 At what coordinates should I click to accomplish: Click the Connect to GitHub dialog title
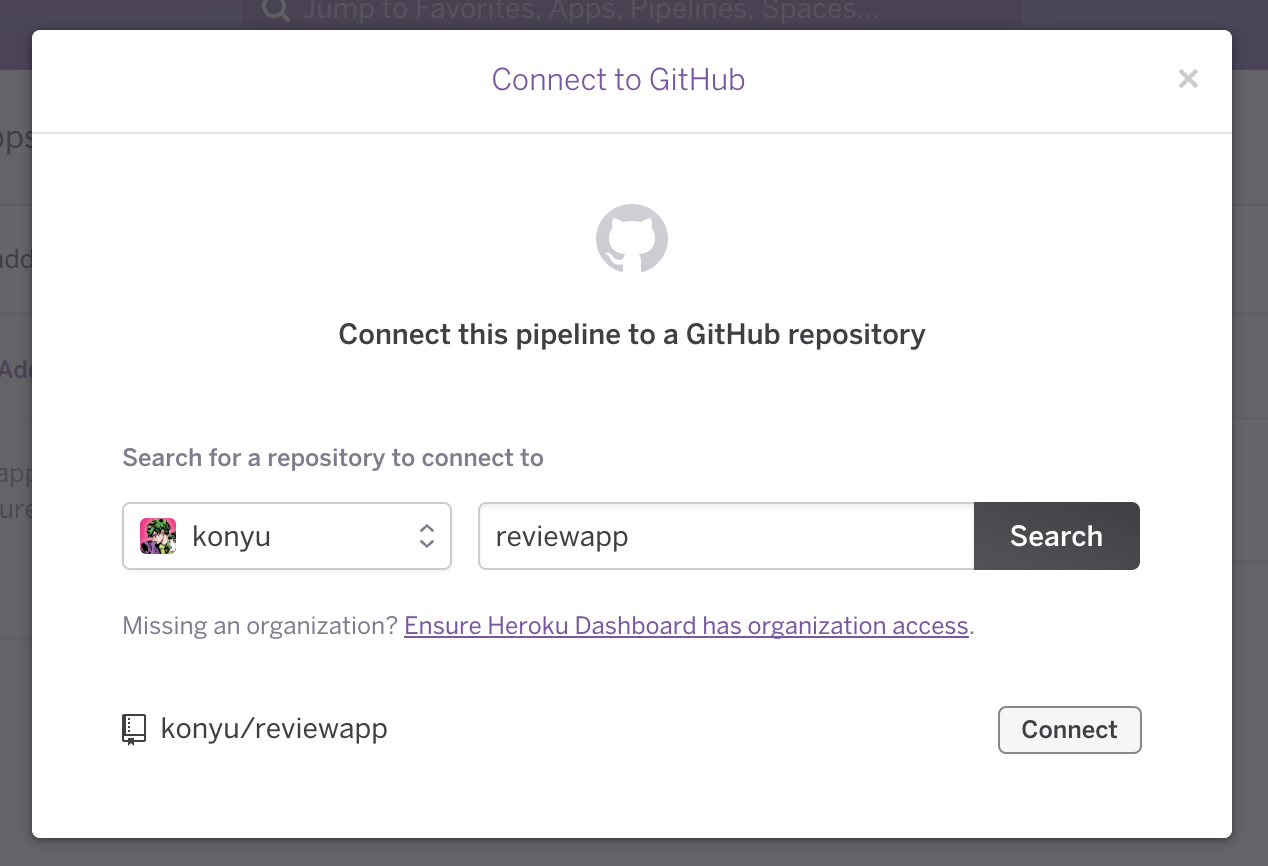click(618, 79)
